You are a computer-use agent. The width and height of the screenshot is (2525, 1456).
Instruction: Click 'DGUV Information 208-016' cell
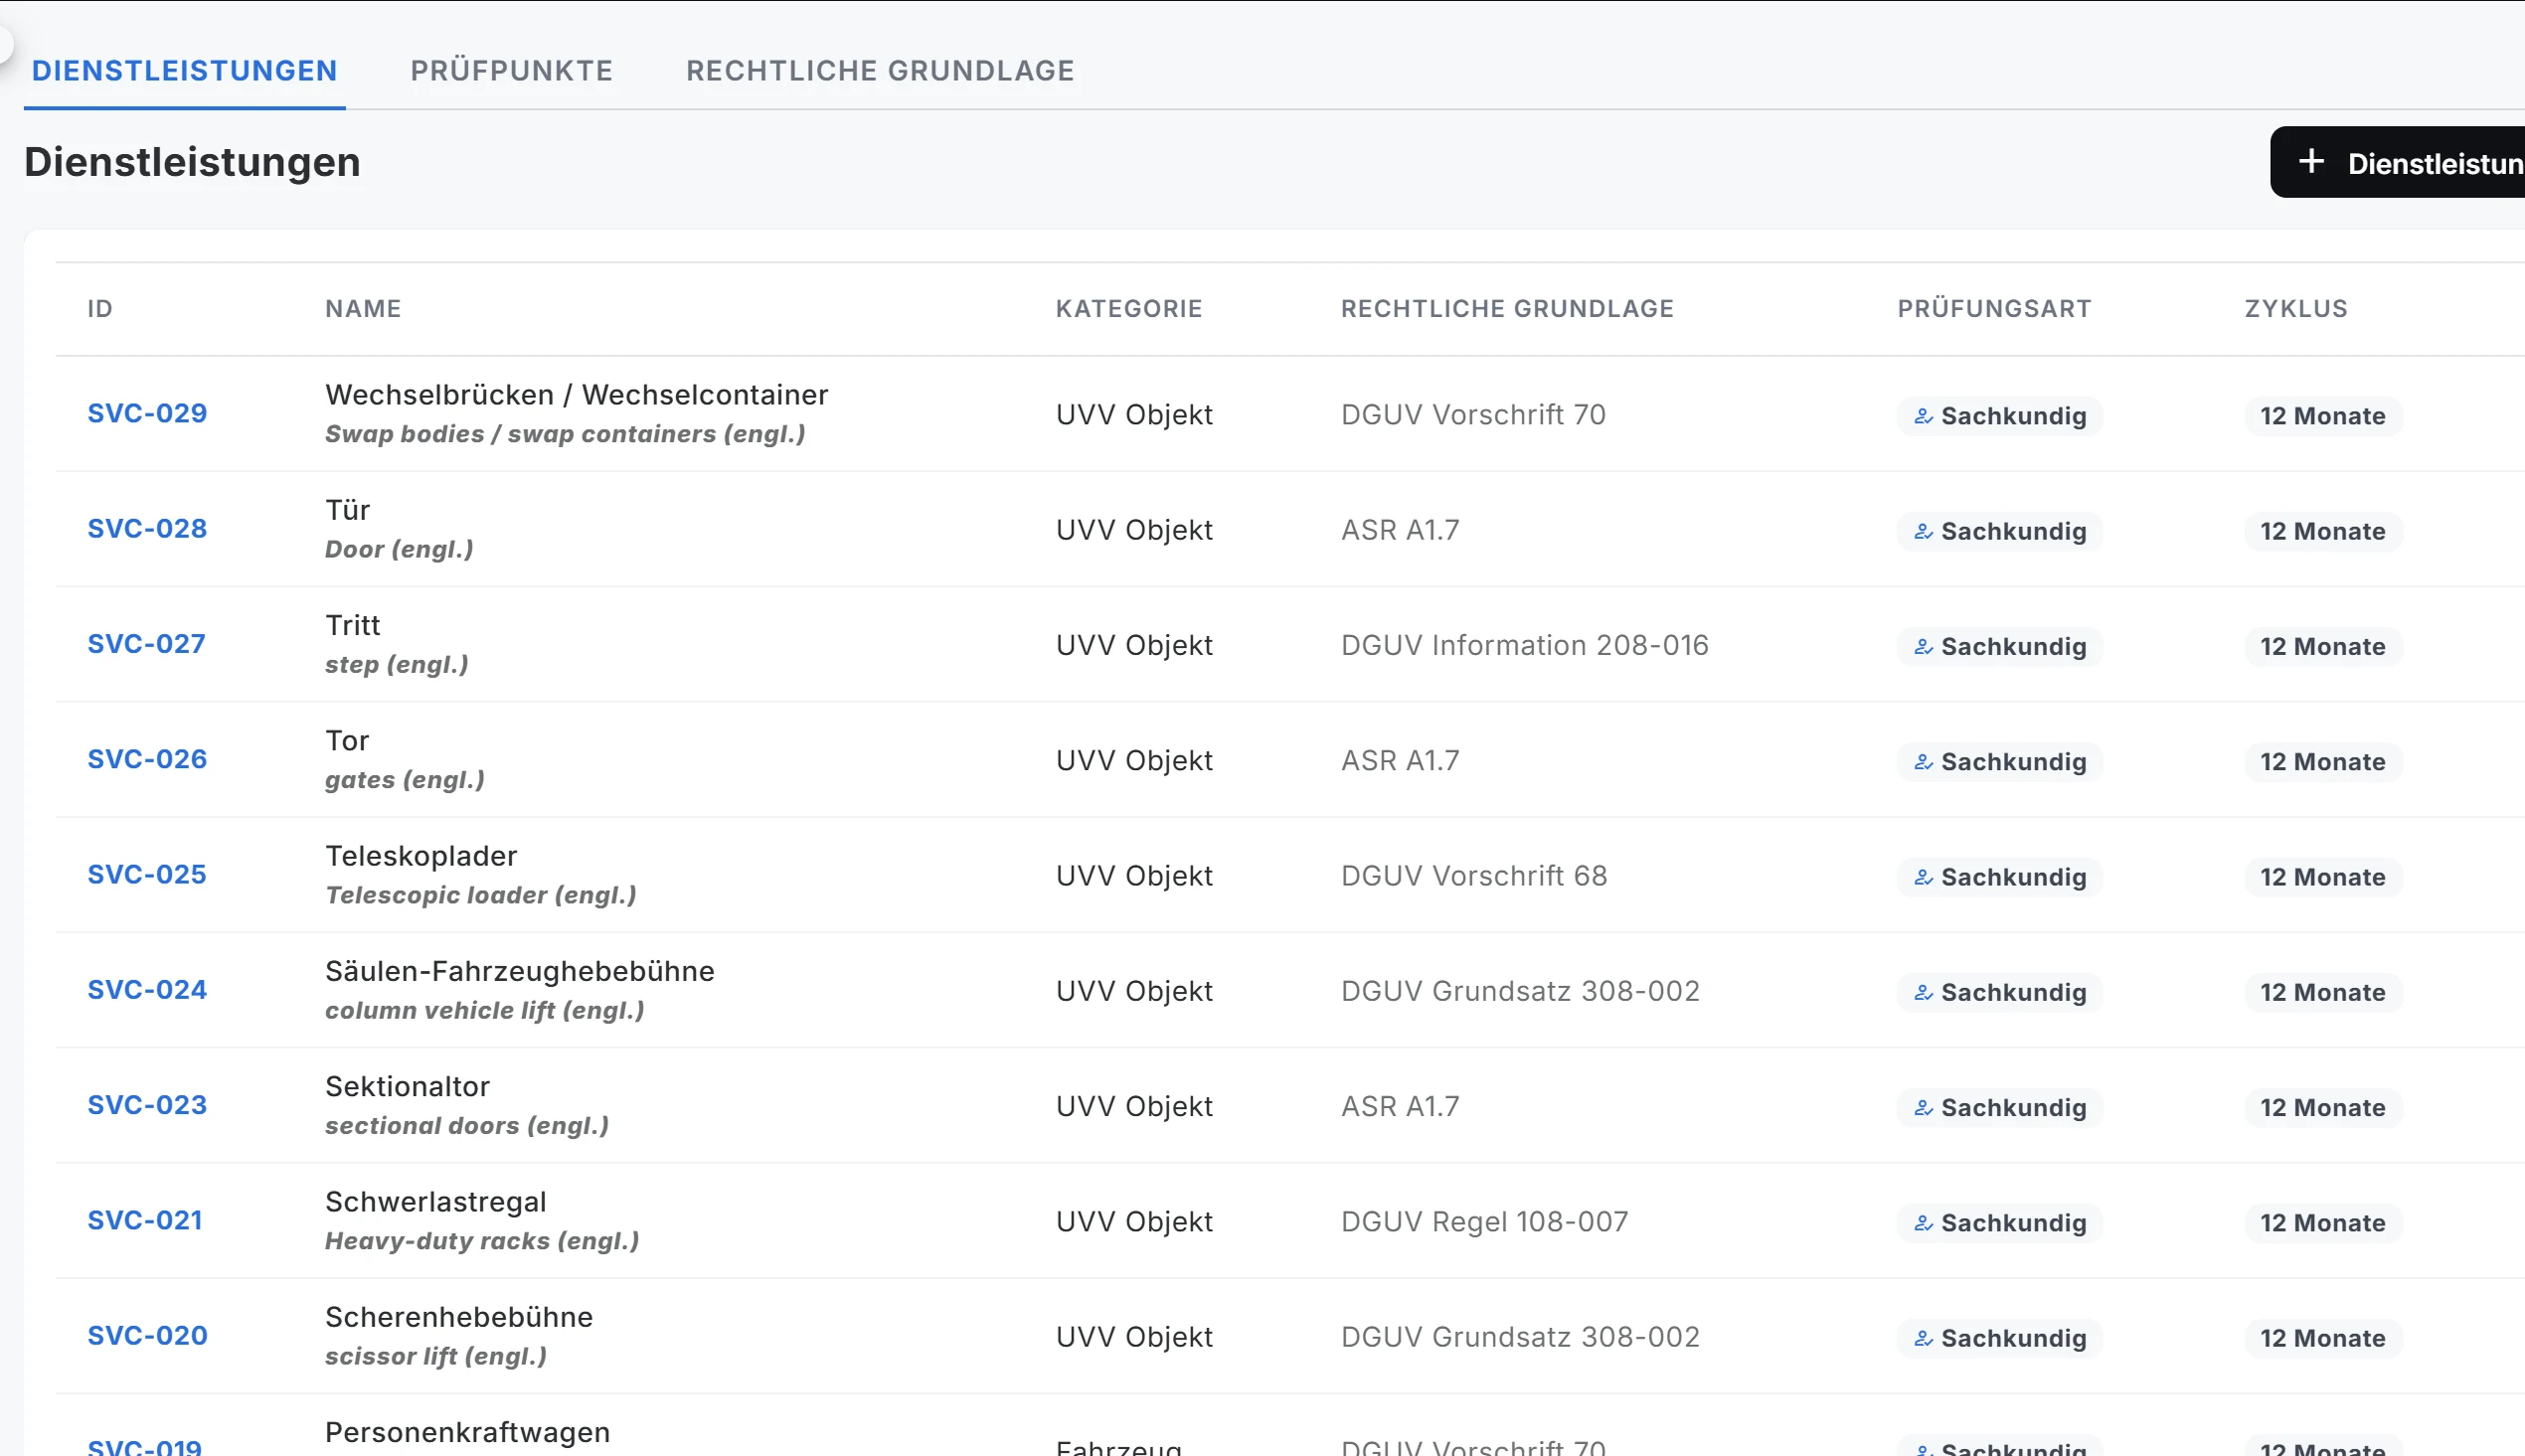pyautogui.click(x=1525, y=646)
